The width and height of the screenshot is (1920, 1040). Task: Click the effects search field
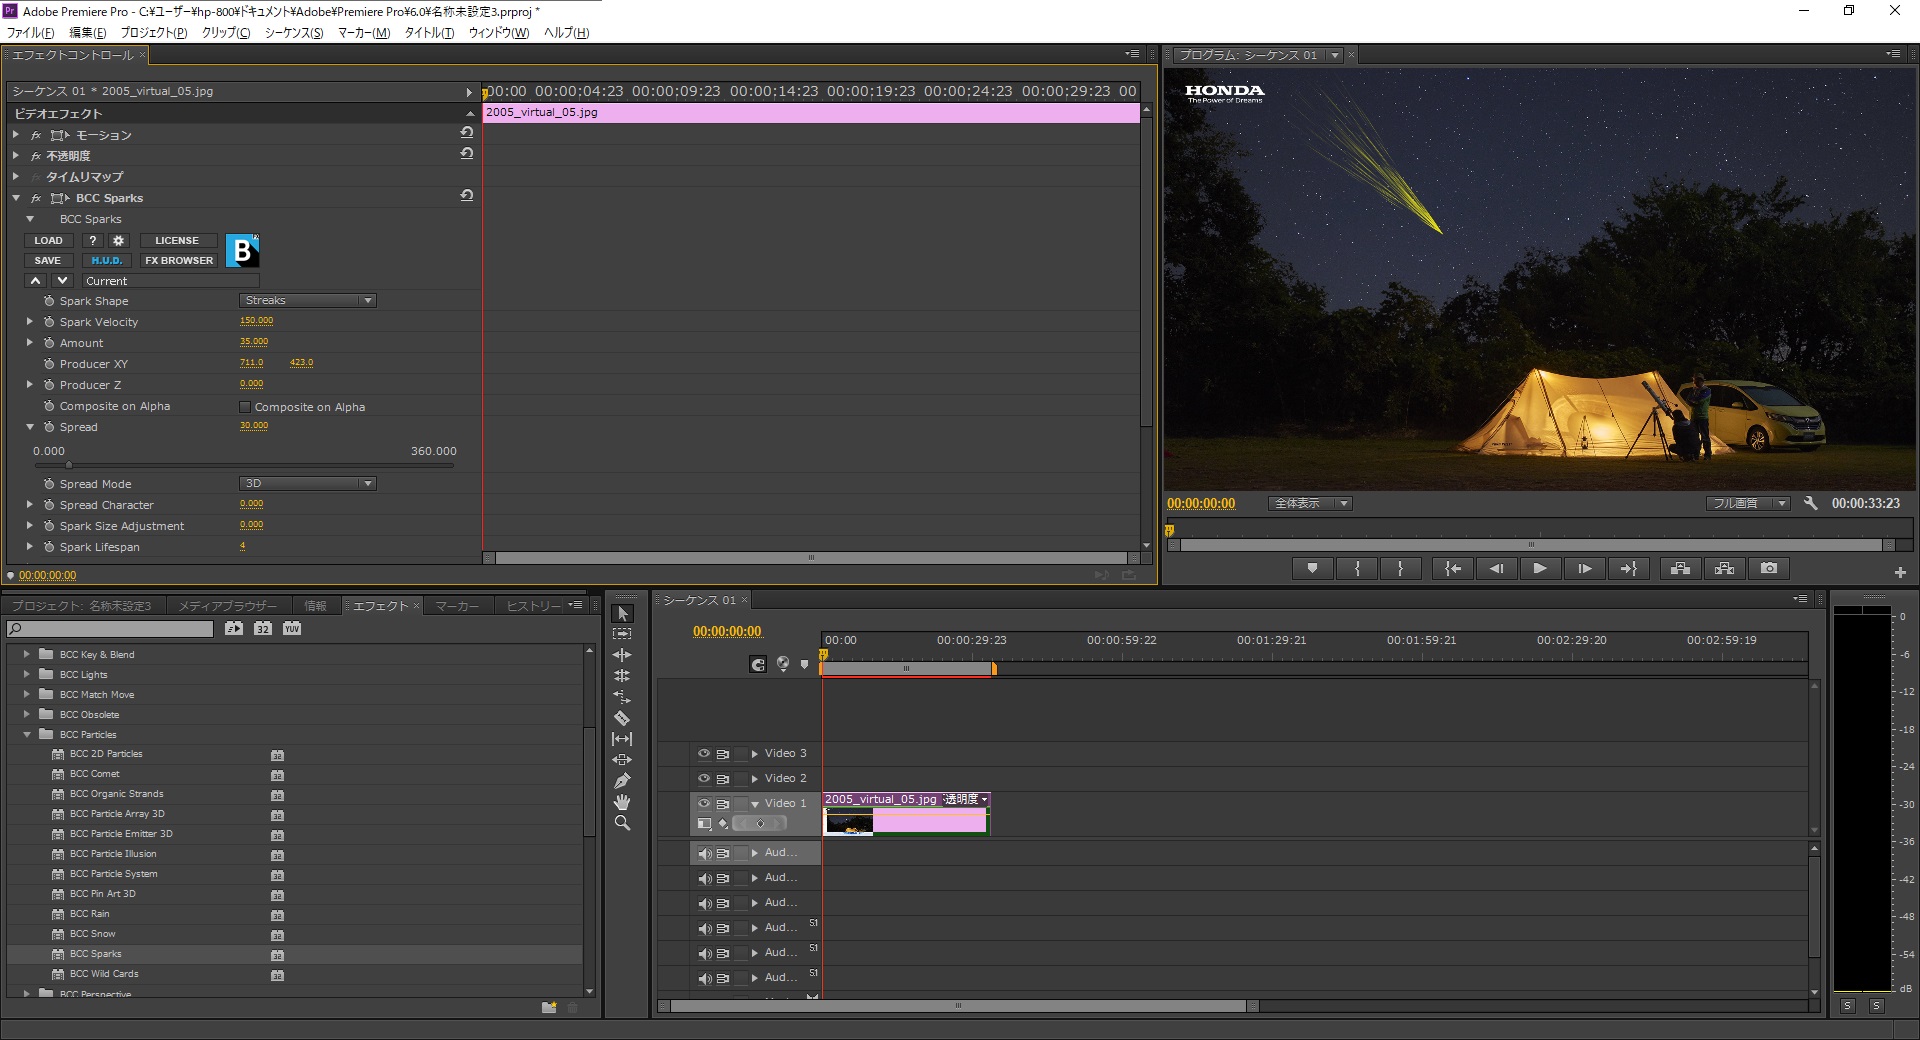point(110,629)
